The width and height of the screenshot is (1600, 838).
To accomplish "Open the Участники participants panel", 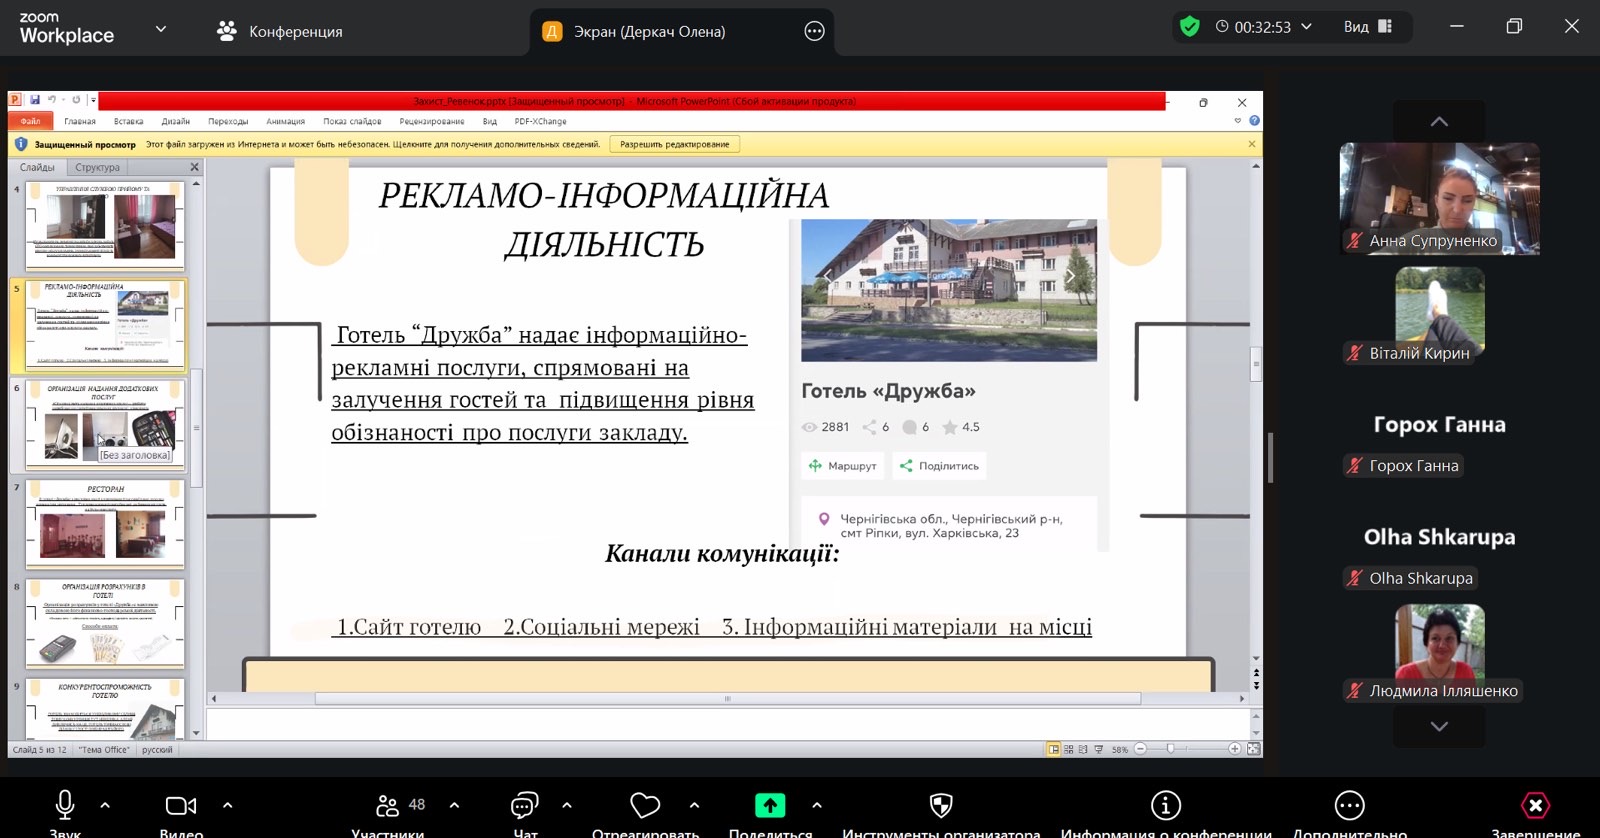I will [x=388, y=805].
